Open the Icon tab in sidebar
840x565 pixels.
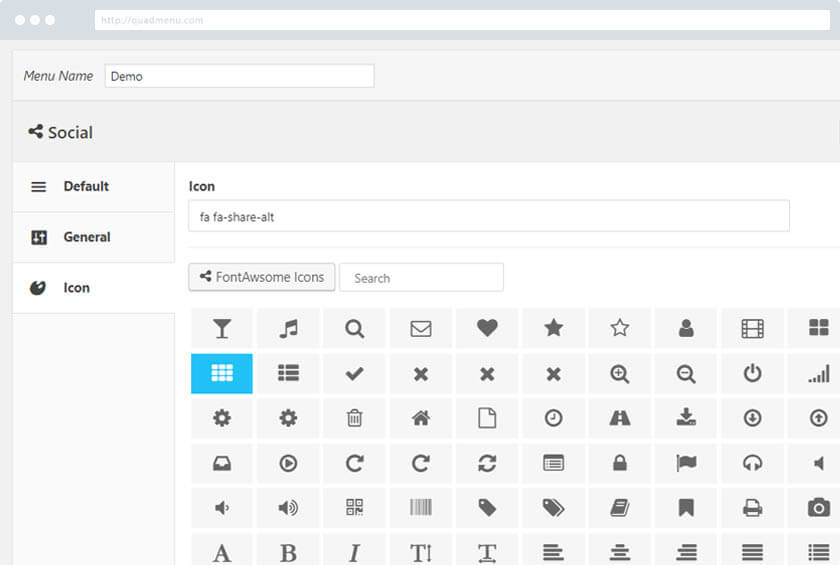[77, 288]
